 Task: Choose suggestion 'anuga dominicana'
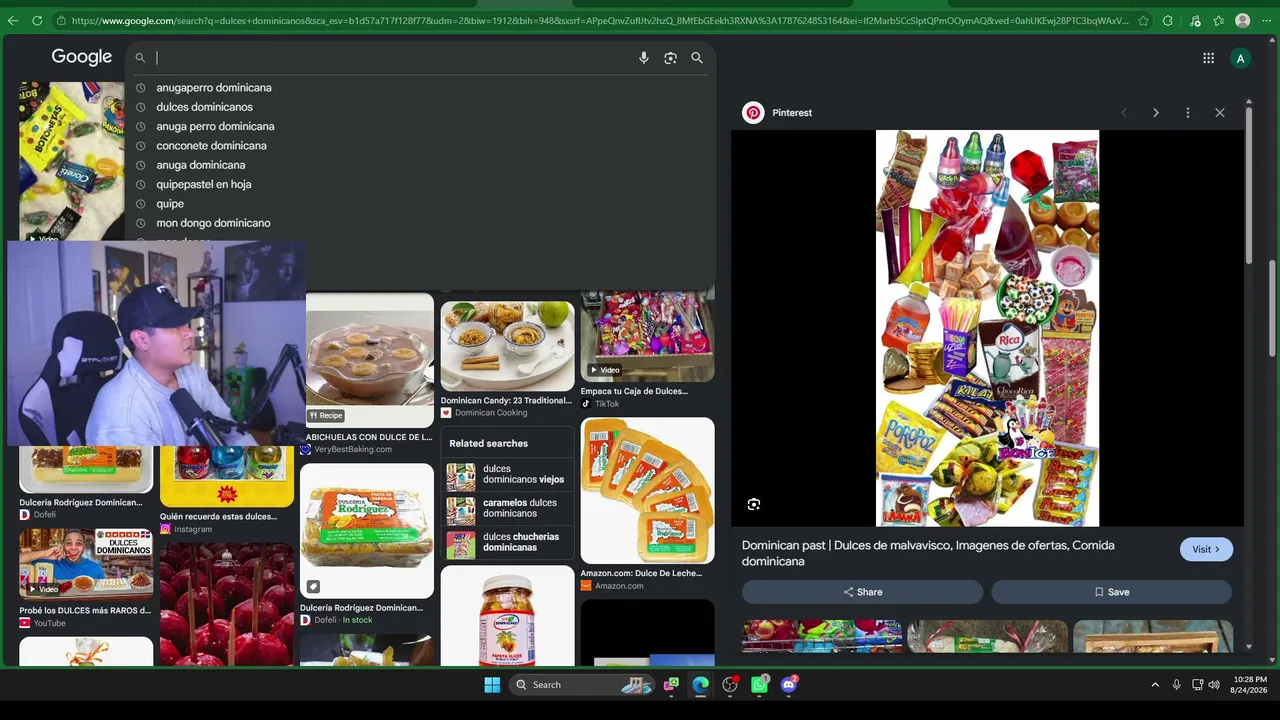tap(200, 165)
